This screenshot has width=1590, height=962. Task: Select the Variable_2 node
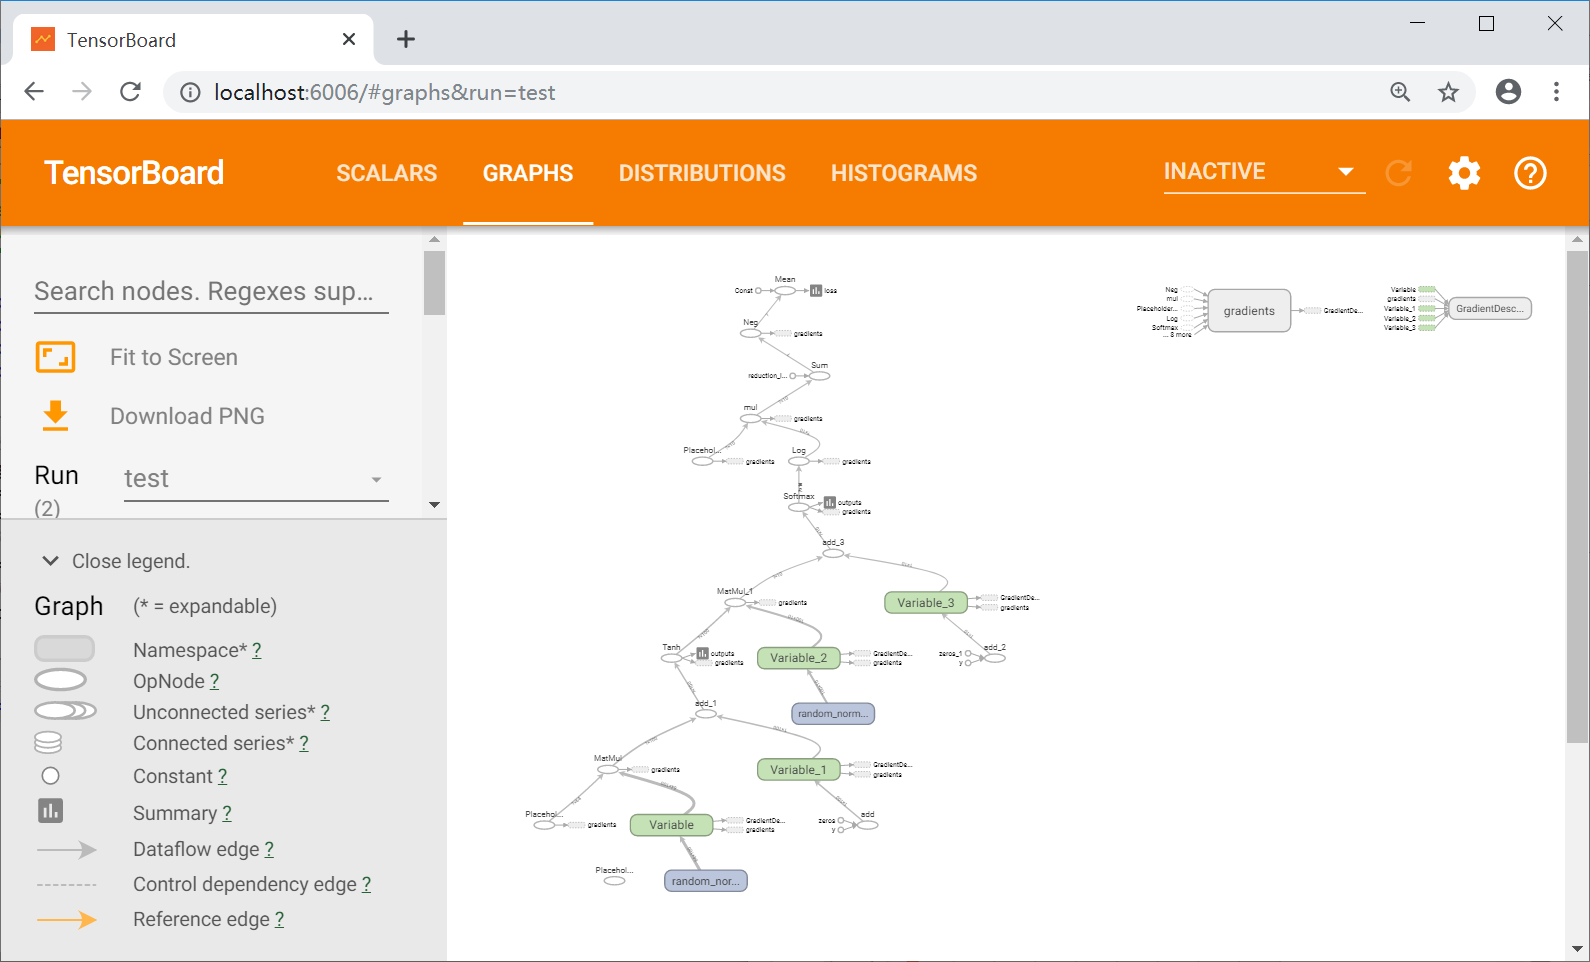click(798, 658)
